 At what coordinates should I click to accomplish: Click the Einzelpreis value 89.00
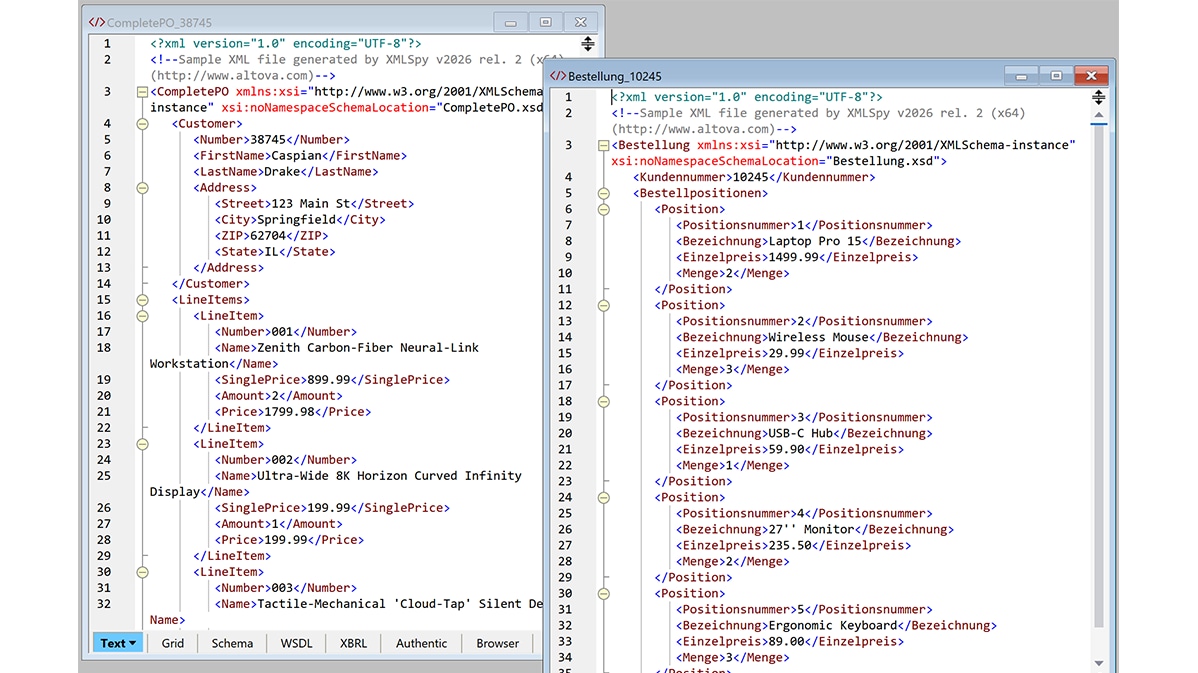click(786, 642)
